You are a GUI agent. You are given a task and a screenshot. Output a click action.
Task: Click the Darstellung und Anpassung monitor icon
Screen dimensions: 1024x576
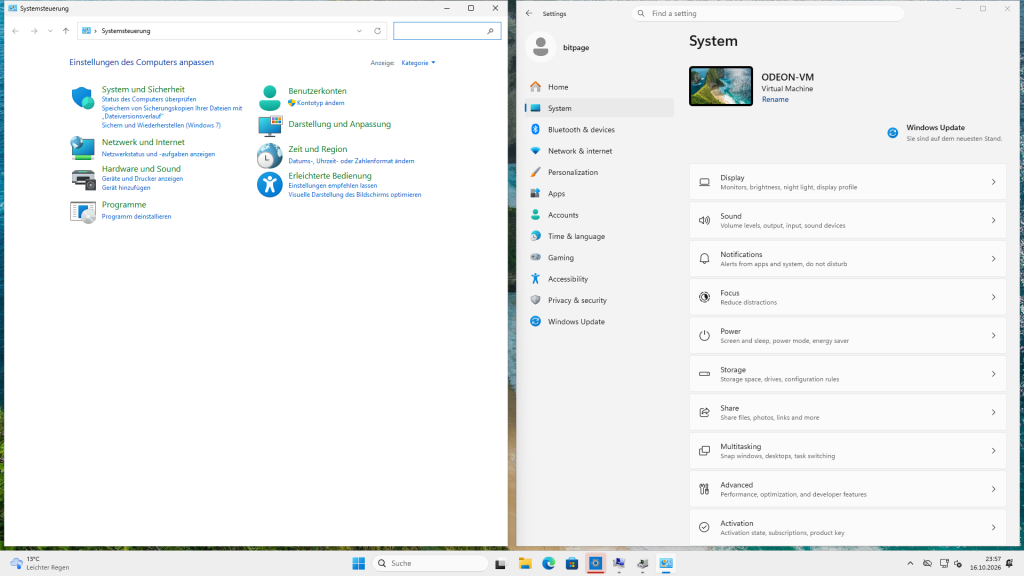(x=270, y=125)
